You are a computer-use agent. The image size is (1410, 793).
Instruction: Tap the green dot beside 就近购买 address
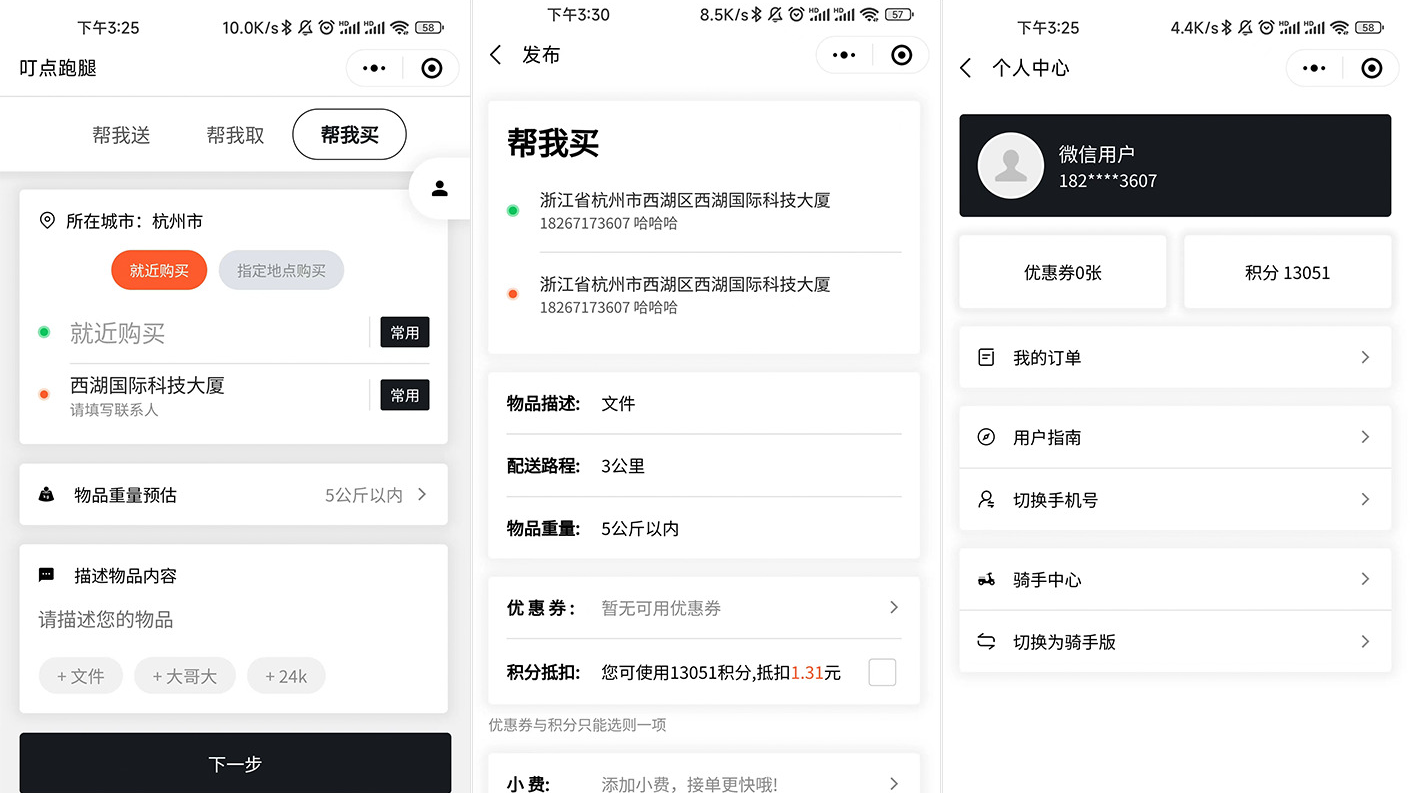point(44,332)
